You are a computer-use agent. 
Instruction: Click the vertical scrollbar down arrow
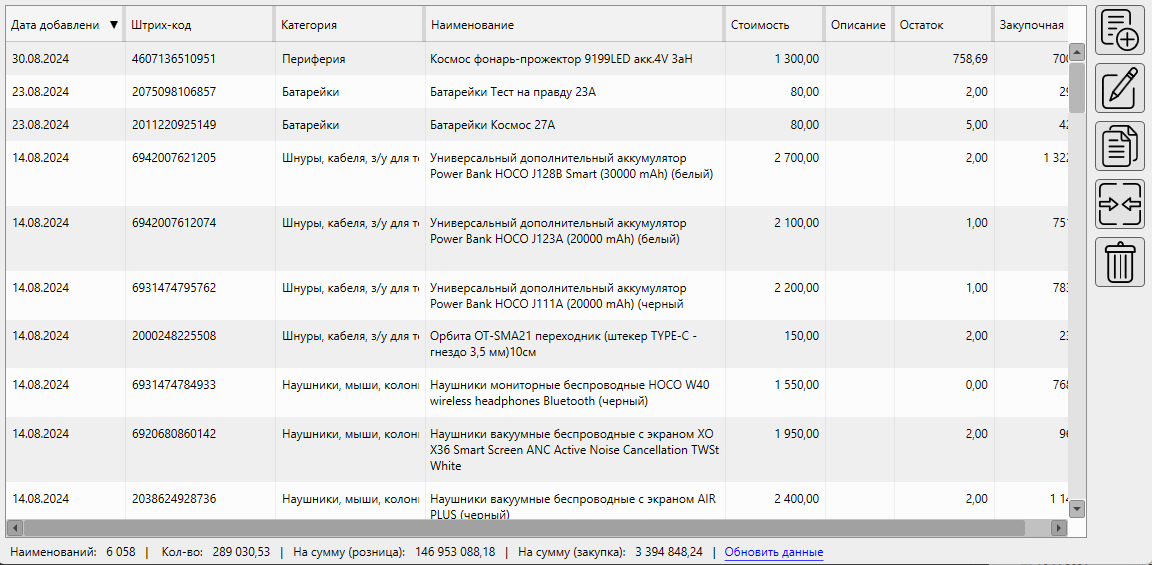1077,509
